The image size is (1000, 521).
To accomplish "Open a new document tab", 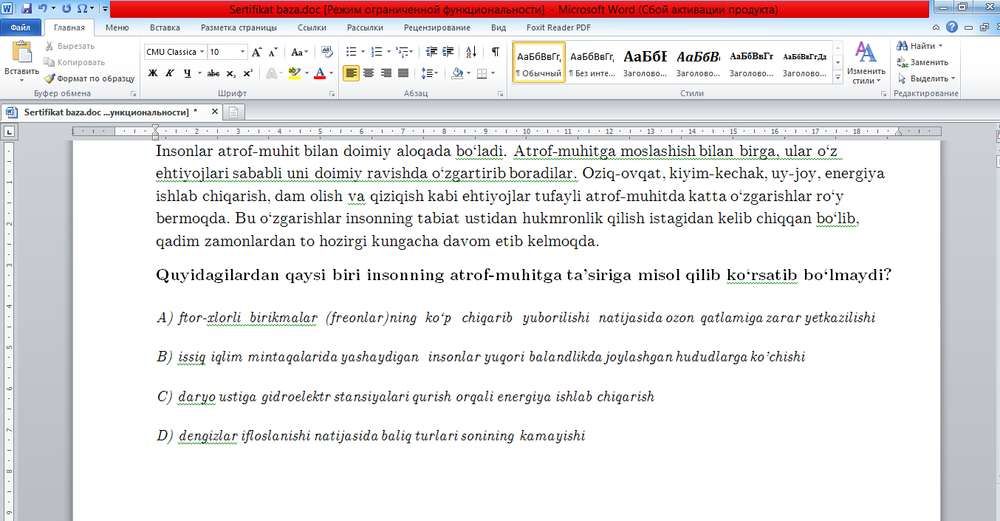I will [x=233, y=112].
